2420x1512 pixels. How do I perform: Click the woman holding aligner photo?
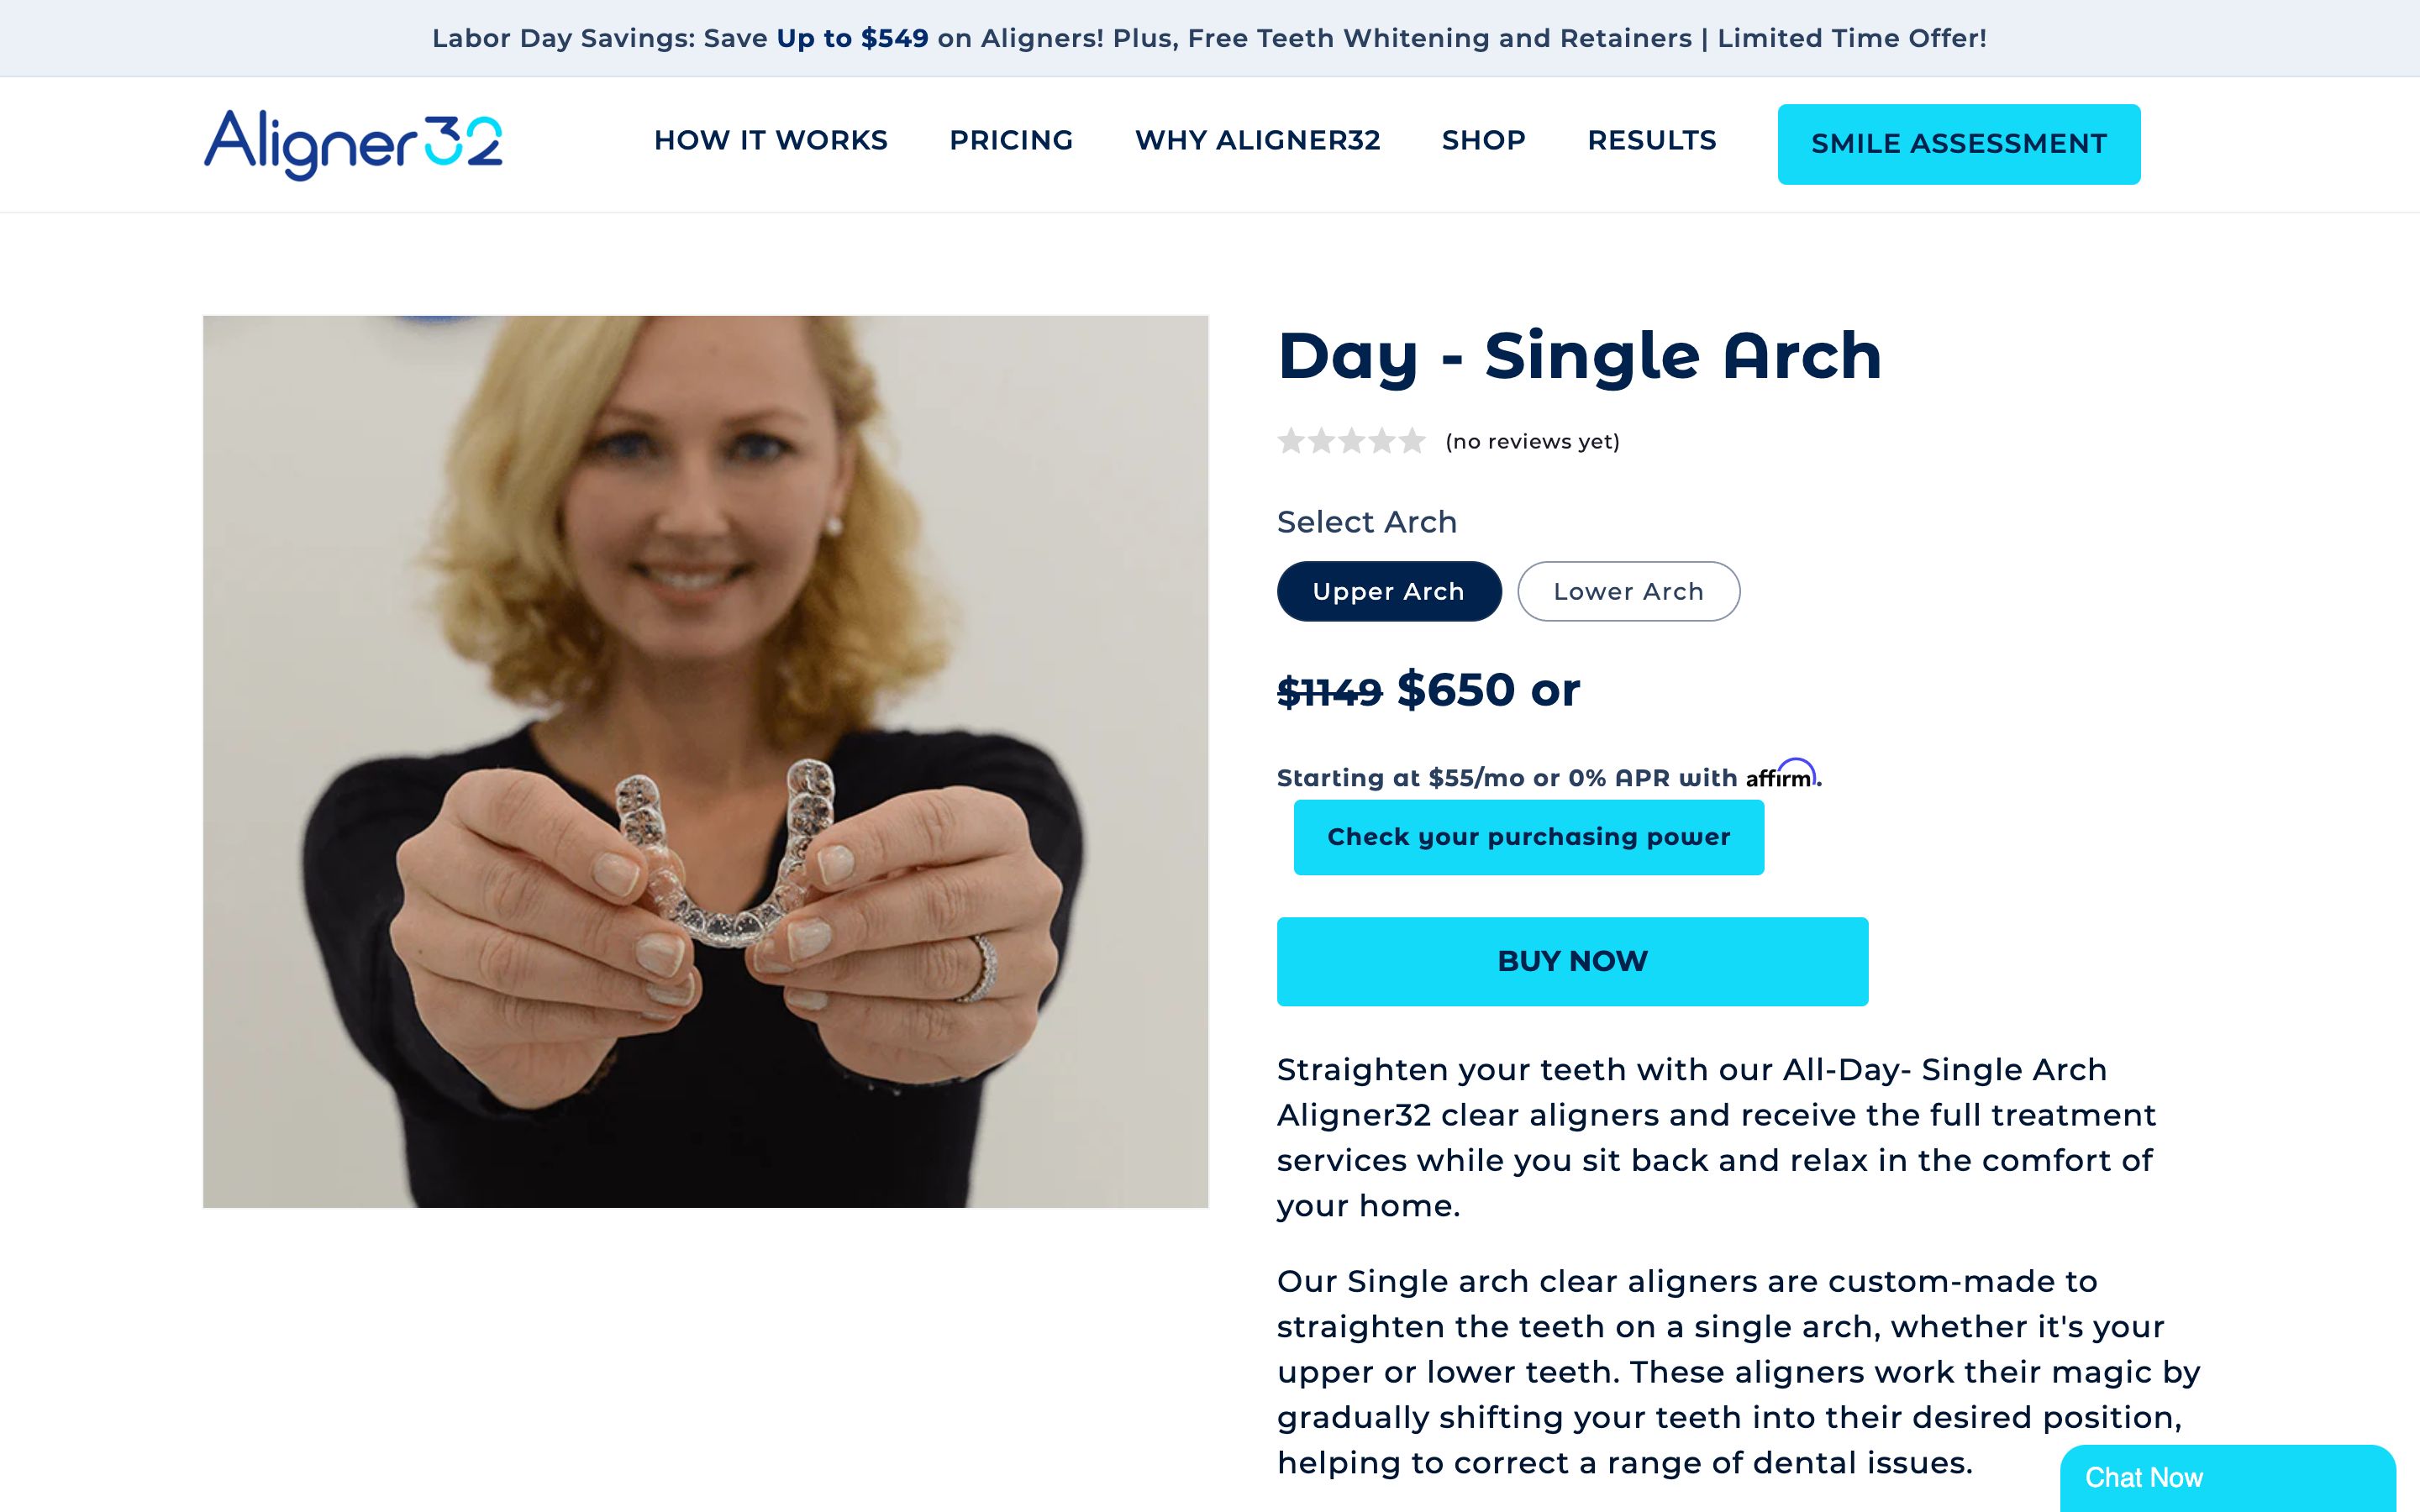pyautogui.click(x=705, y=761)
